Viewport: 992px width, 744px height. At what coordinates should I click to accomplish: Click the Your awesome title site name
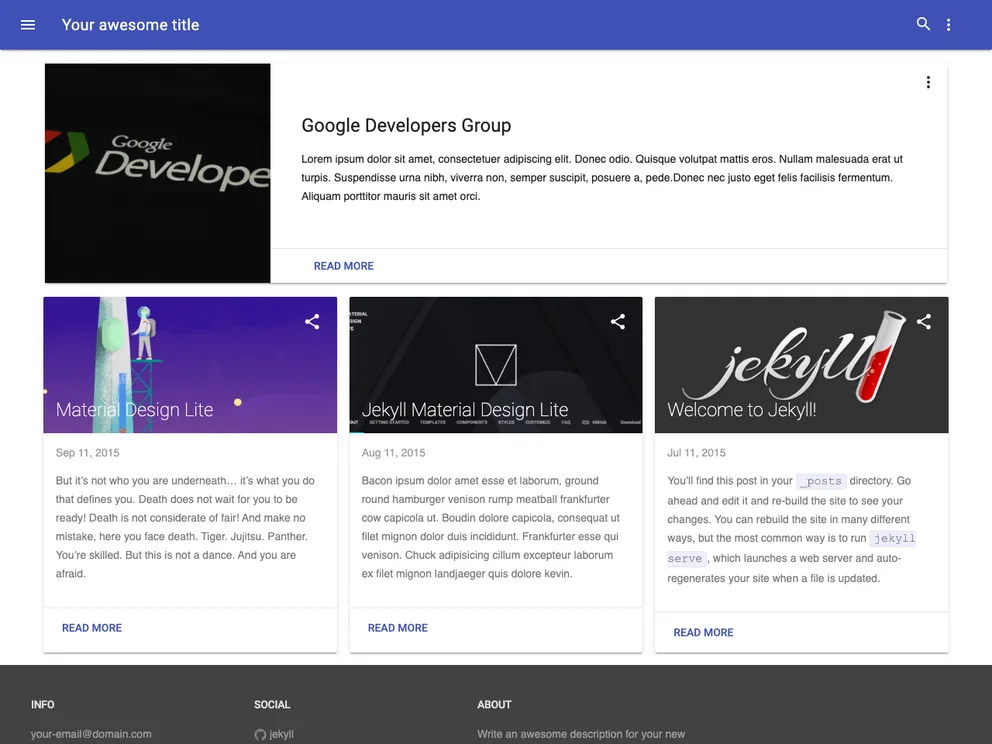coord(130,24)
